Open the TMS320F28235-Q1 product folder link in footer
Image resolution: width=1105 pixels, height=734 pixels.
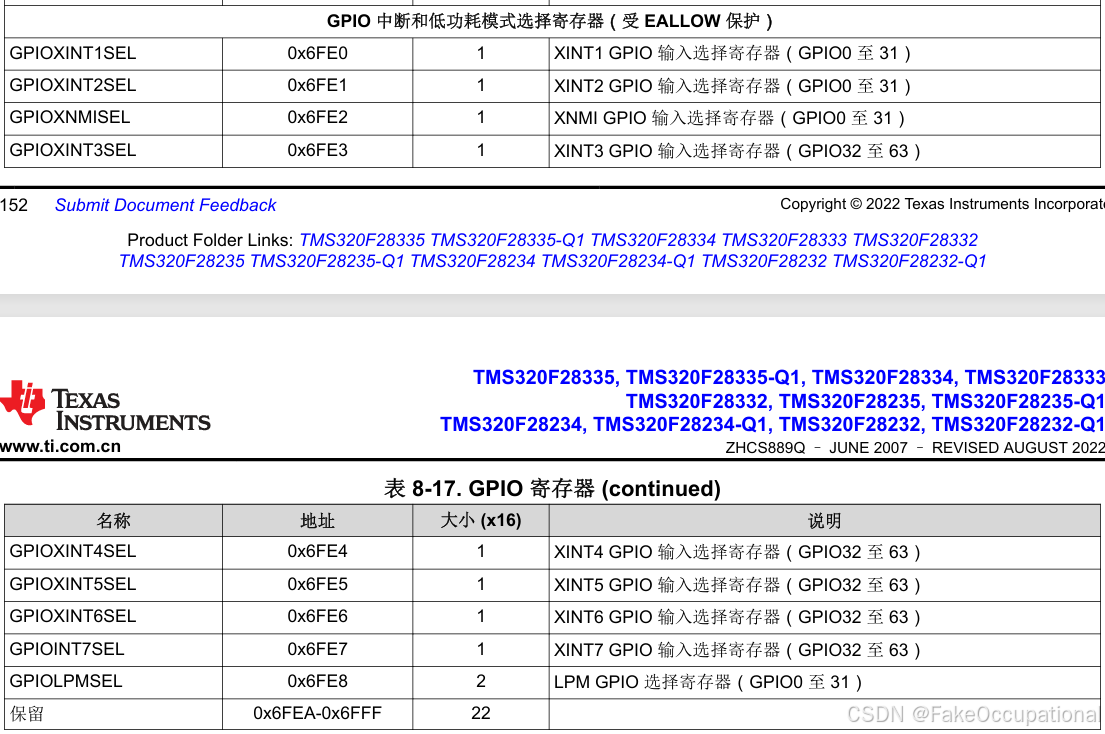[327, 261]
